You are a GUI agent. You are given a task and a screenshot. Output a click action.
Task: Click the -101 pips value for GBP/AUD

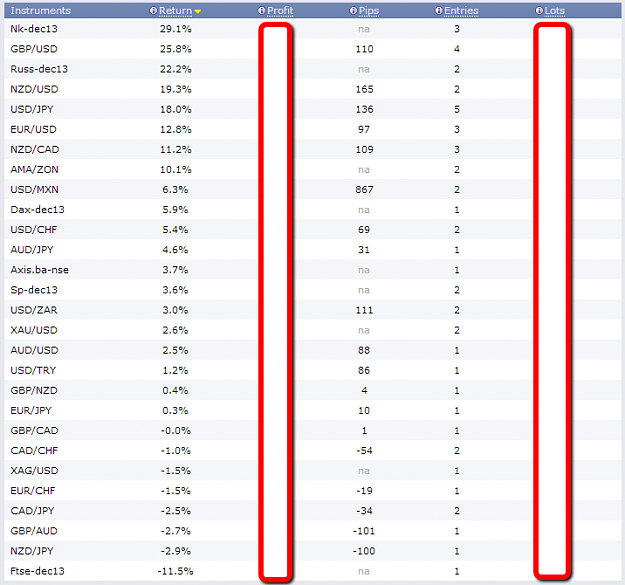[364, 531]
